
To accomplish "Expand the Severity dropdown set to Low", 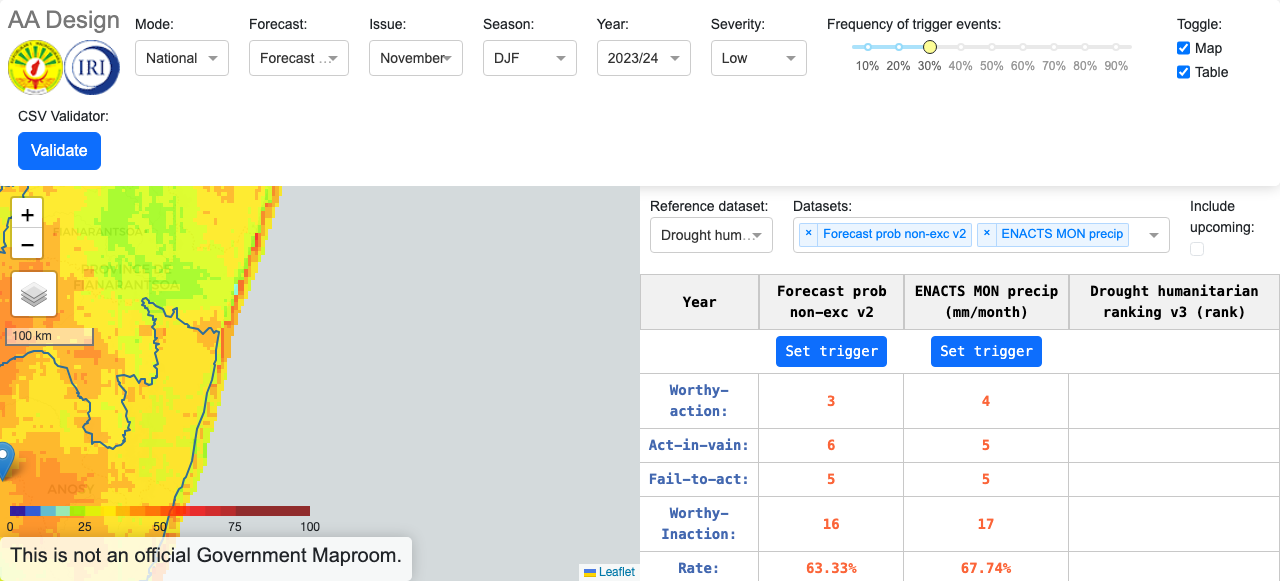I will click(x=758, y=58).
